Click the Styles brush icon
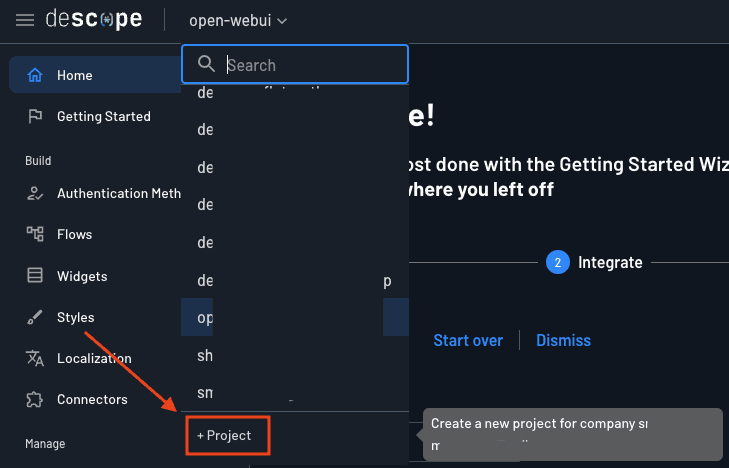 pos(35,317)
